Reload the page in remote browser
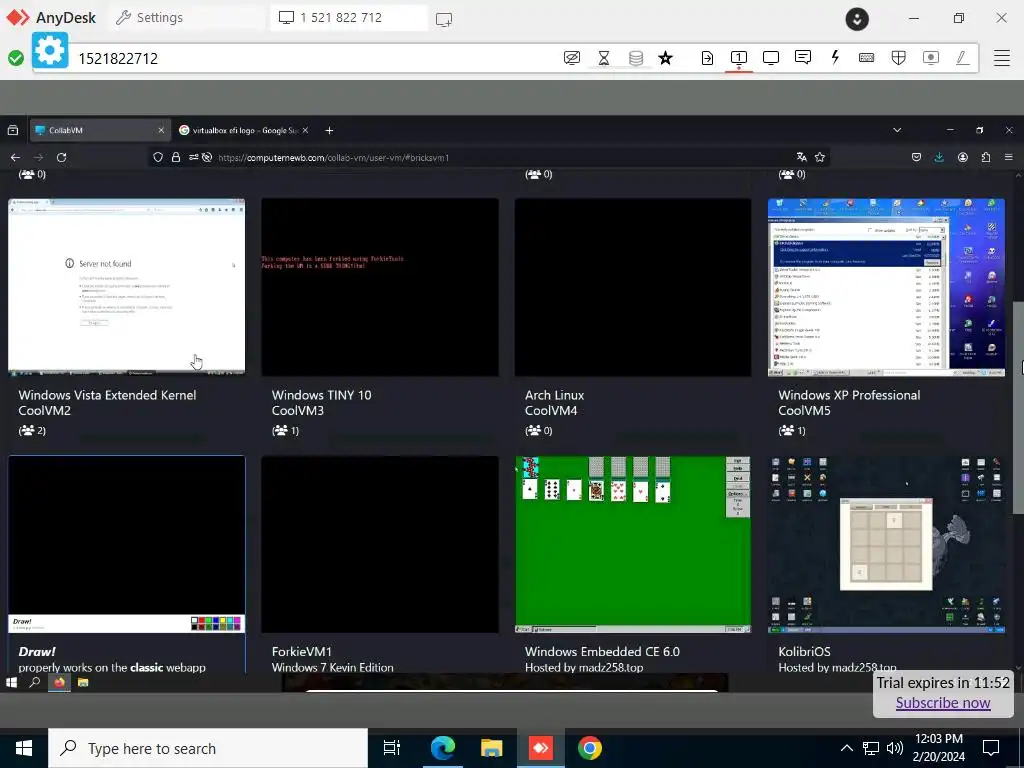1024x768 pixels. (x=61, y=157)
